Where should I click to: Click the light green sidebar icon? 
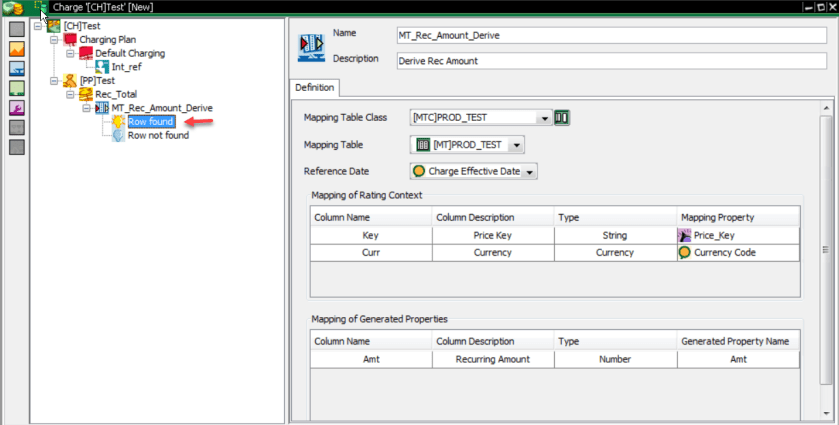click(x=16, y=89)
